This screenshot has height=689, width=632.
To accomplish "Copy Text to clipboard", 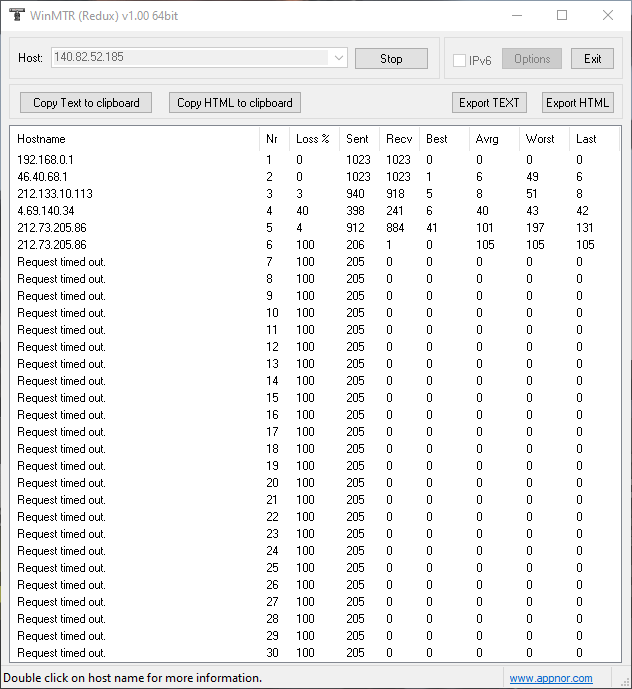I will 86,102.
